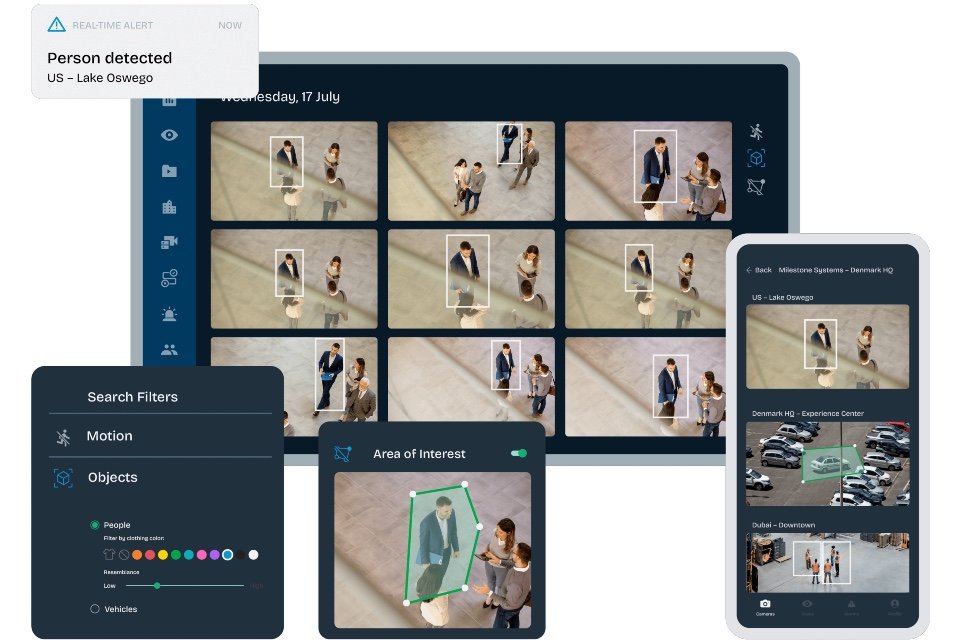Open the Denmark HQ parking lot feed
Viewport: 960px width, 640px height.
coord(827,463)
